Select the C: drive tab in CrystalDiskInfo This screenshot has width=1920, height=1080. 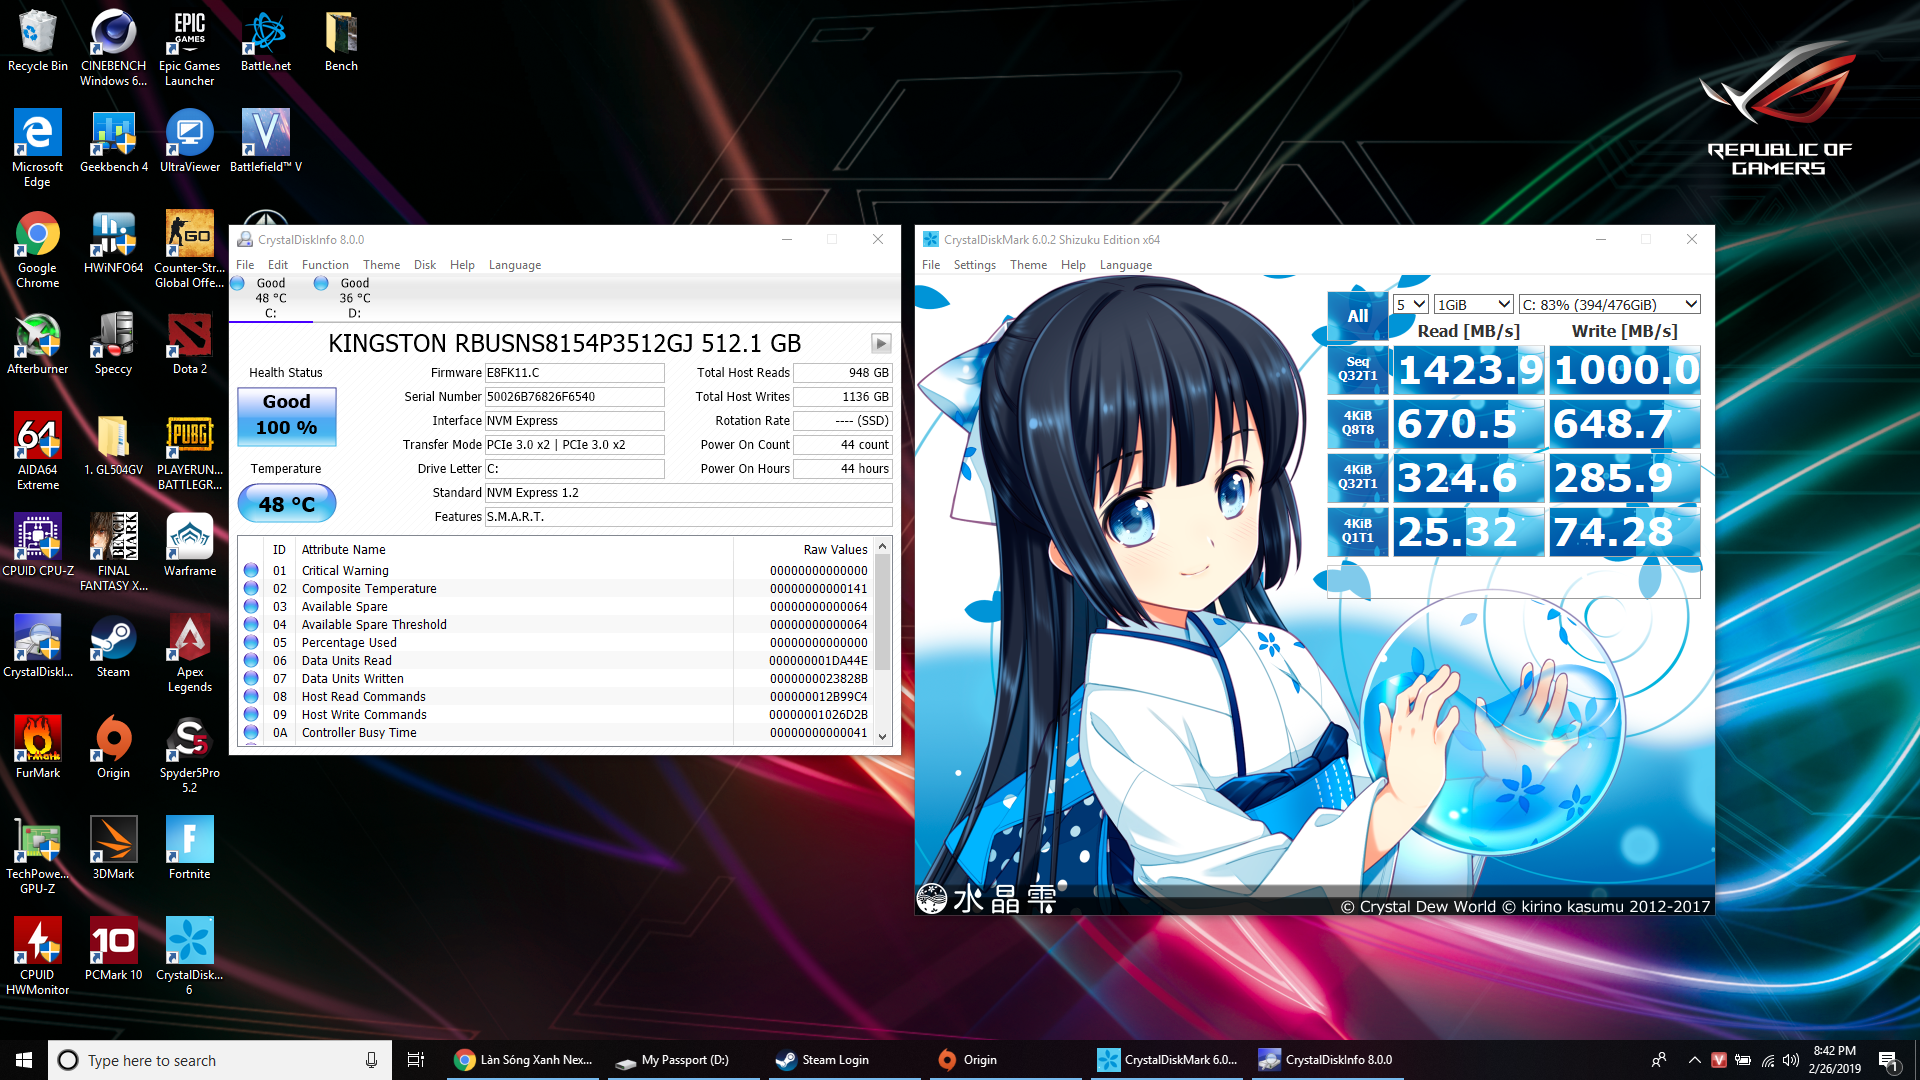coord(270,298)
